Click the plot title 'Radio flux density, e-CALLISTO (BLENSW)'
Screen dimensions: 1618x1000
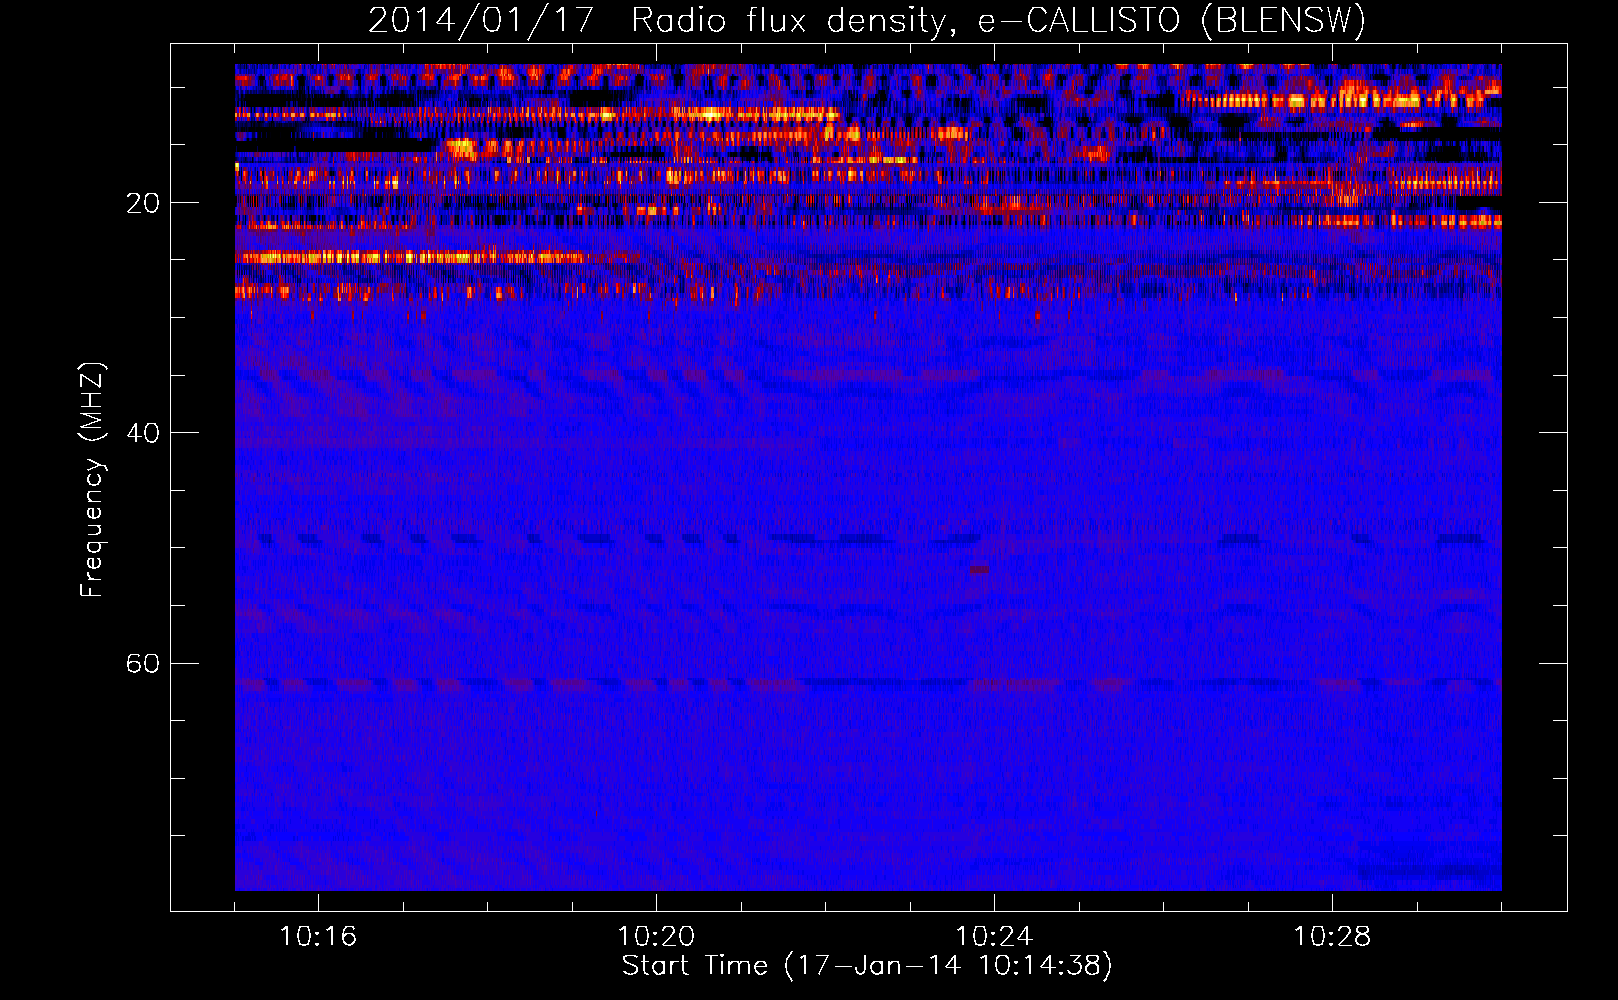[x=998, y=21]
